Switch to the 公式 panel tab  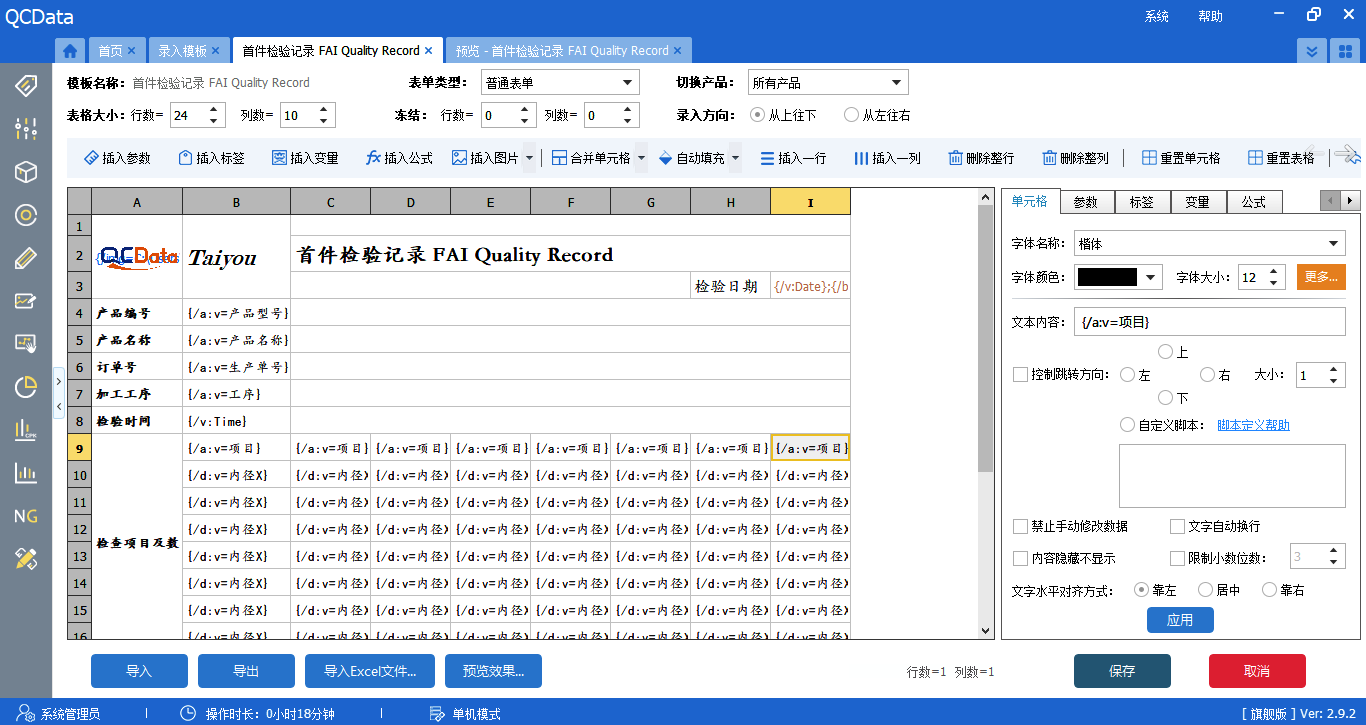coord(1254,201)
